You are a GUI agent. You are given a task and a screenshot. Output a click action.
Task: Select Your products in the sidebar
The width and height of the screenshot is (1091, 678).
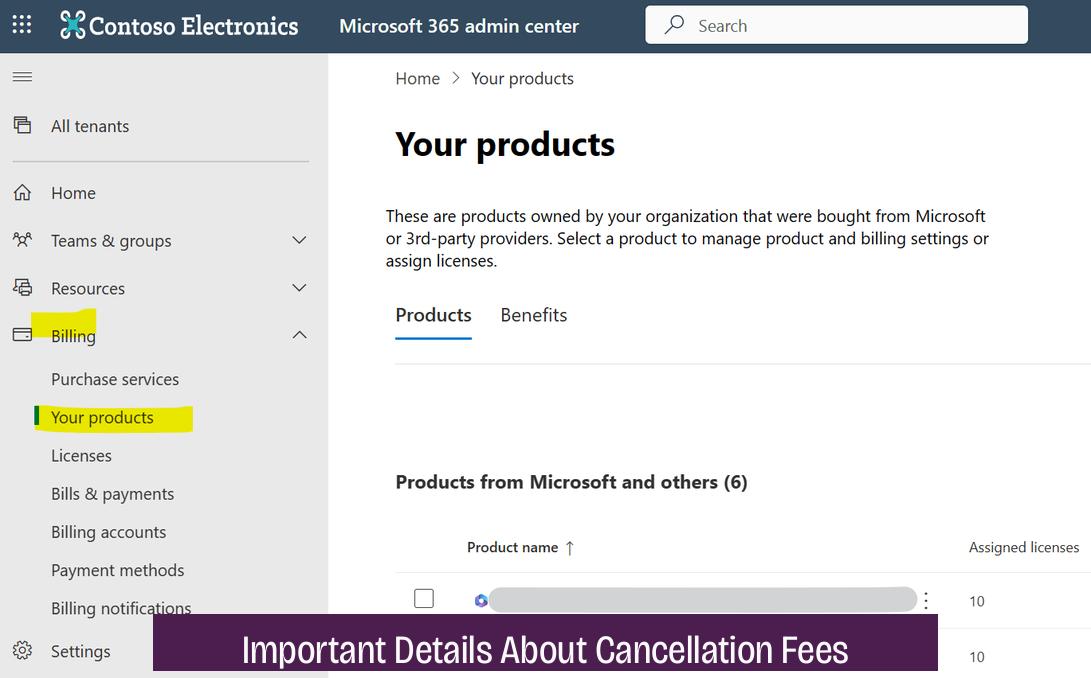102,418
